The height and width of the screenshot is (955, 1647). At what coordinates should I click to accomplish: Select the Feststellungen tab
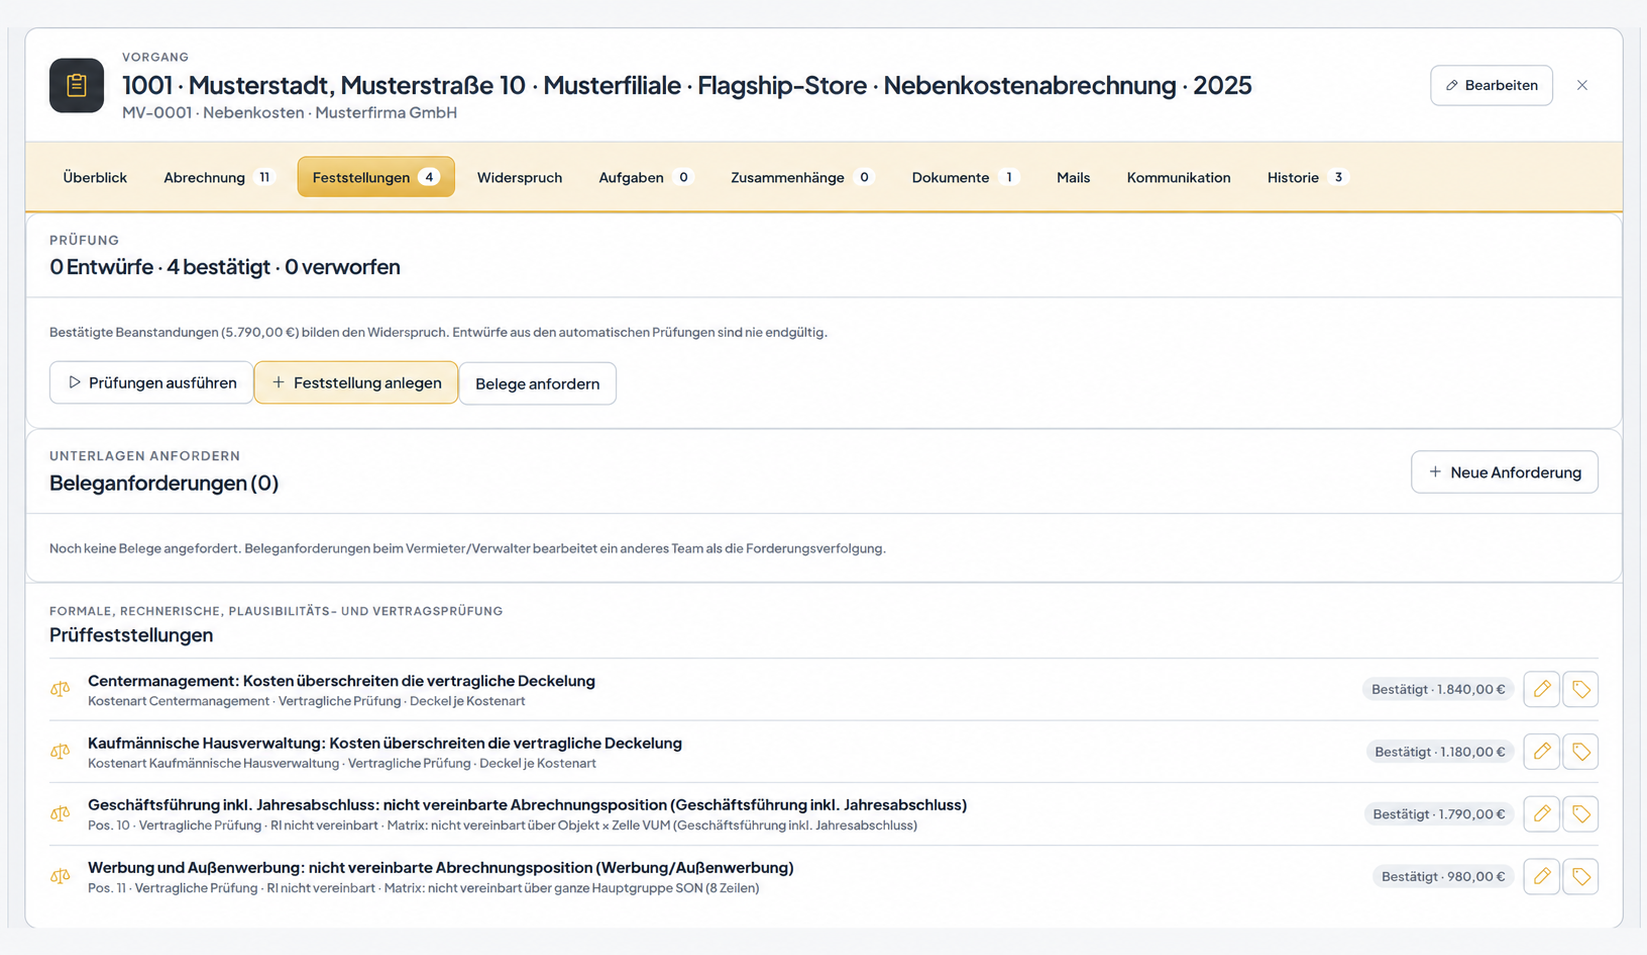(x=376, y=177)
